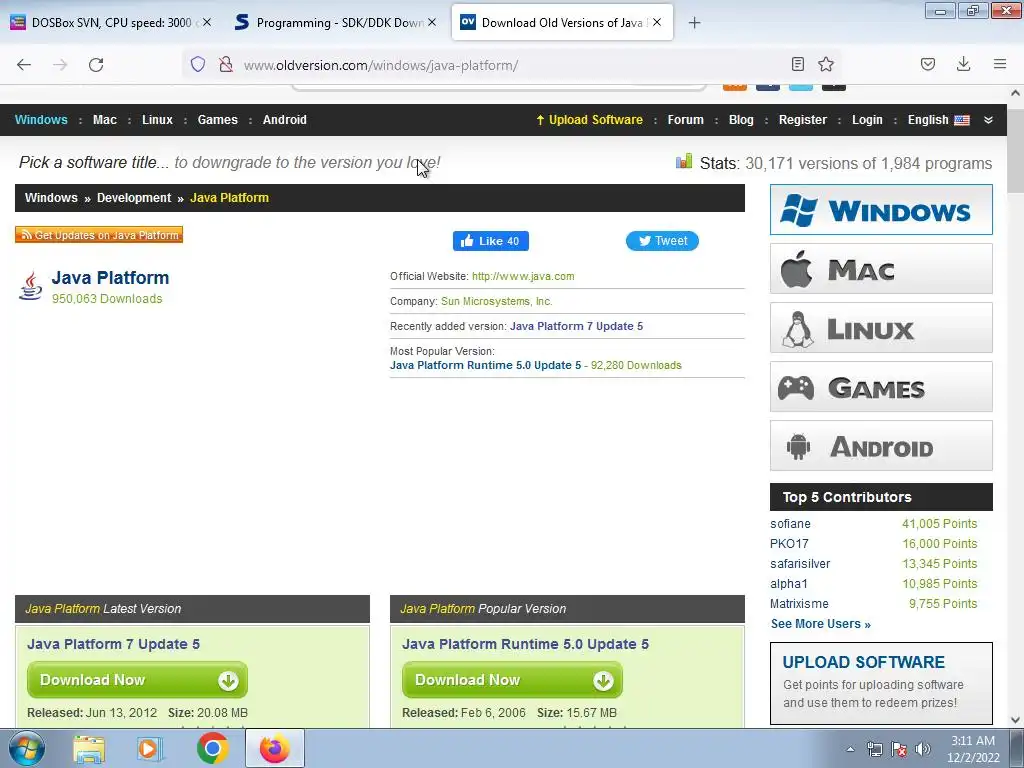Open contributor safarisilver profile

[x=800, y=564]
